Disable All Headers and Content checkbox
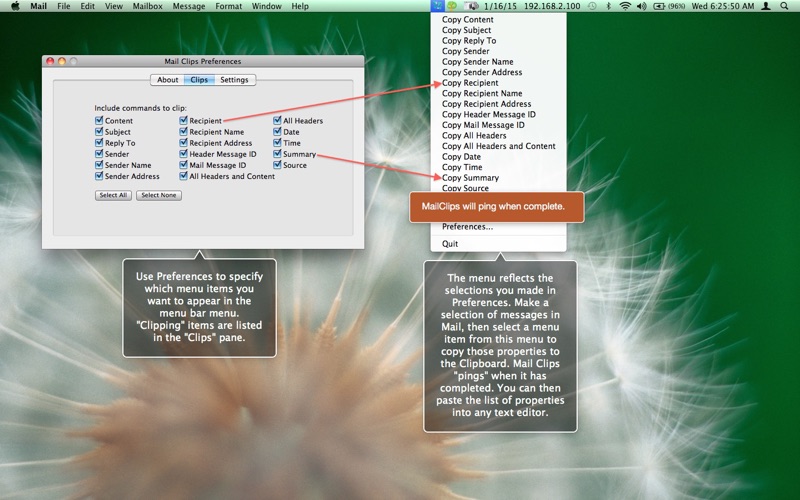The height and width of the screenshot is (500, 800). tap(183, 176)
